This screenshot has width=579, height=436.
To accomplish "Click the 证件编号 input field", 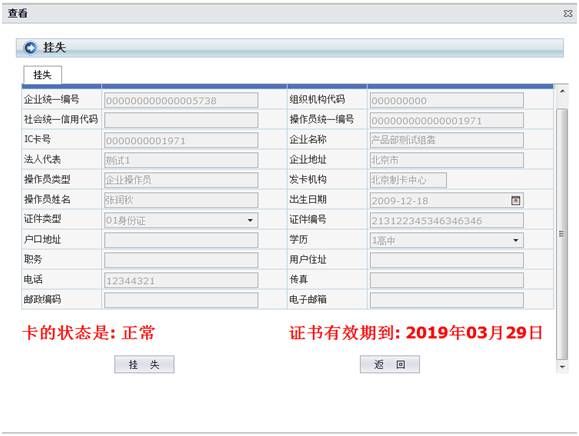I will 447,220.
